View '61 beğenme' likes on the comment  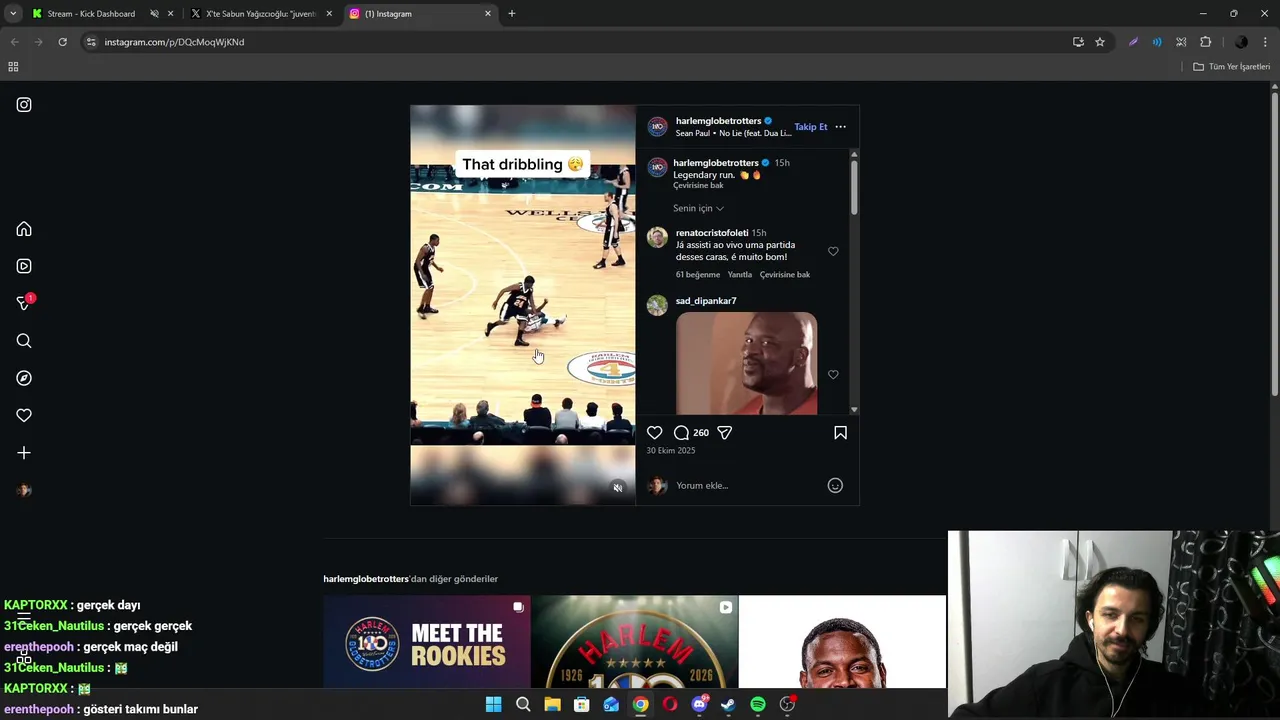(x=698, y=275)
